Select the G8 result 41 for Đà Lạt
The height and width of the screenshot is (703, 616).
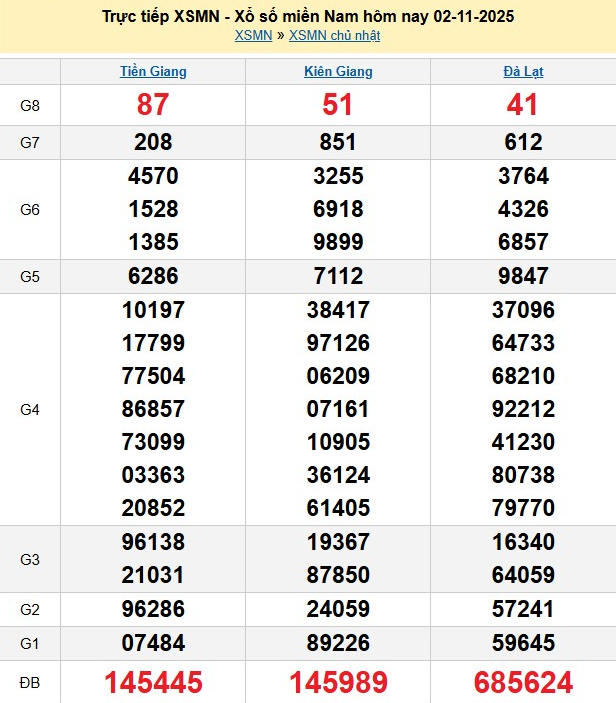point(523,105)
